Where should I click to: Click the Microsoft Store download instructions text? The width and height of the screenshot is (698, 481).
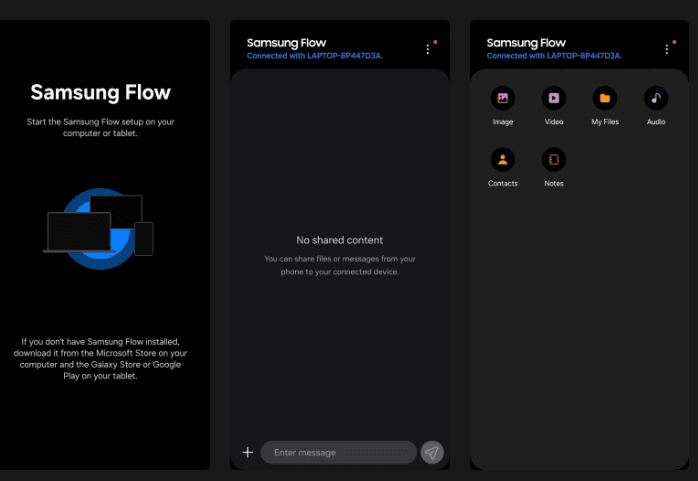[x=100, y=359]
